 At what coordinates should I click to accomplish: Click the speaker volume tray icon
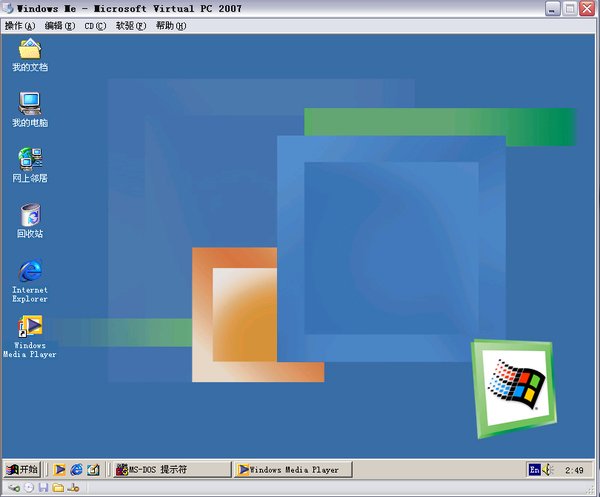[548, 469]
